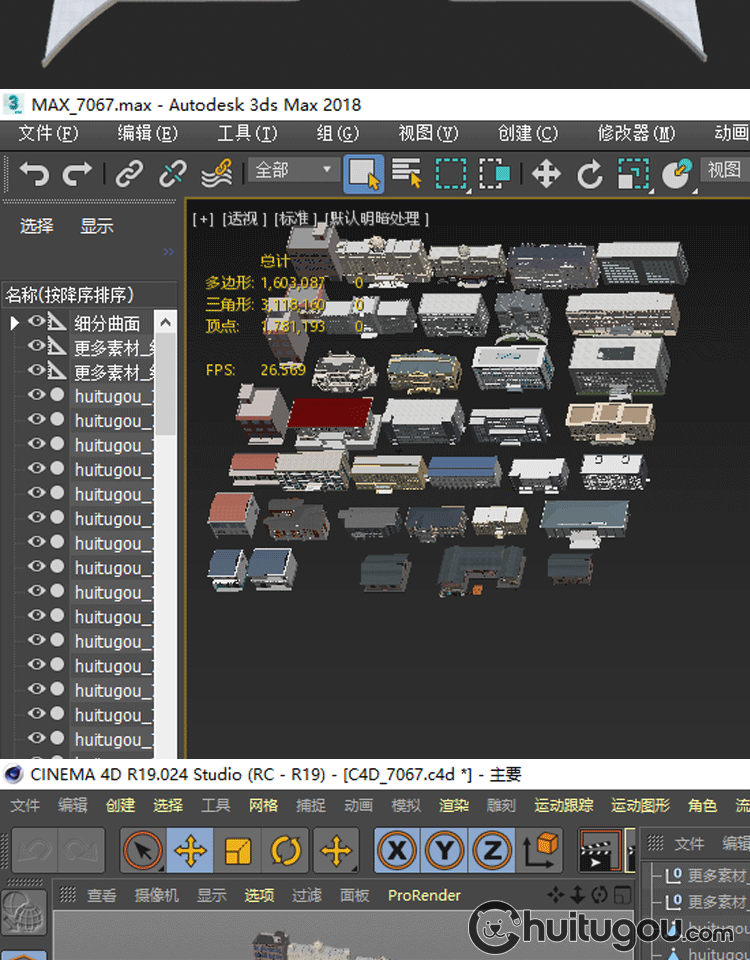Image resolution: width=750 pixels, height=960 pixels.
Task: Click [默认明暗处理] shading label
Action: pos(377,219)
